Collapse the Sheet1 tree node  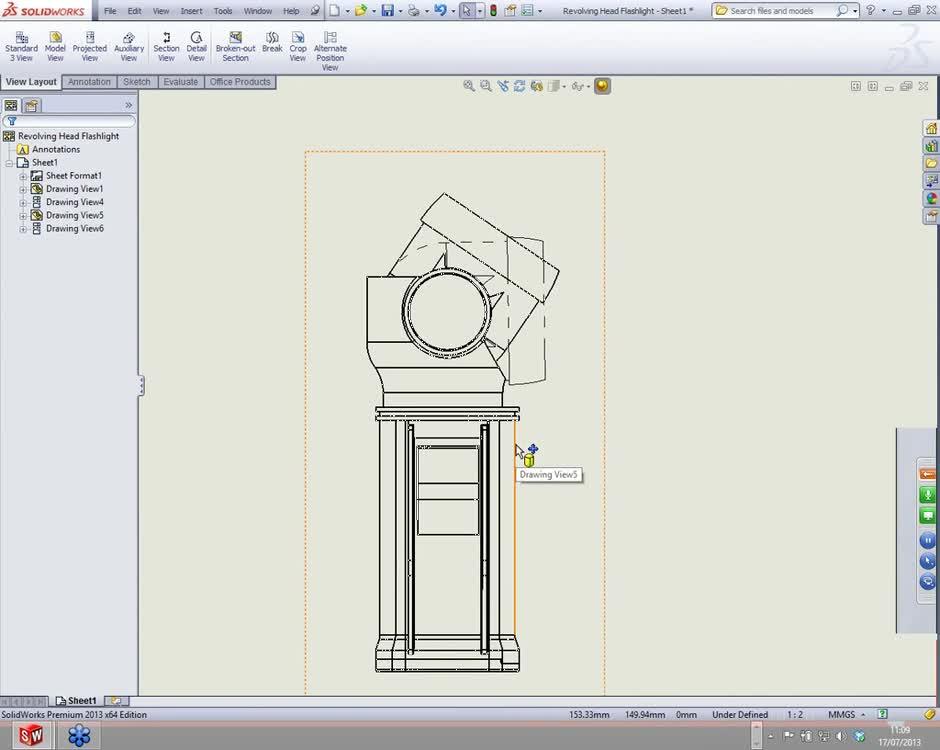pyautogui.click(x=9, y=162)
